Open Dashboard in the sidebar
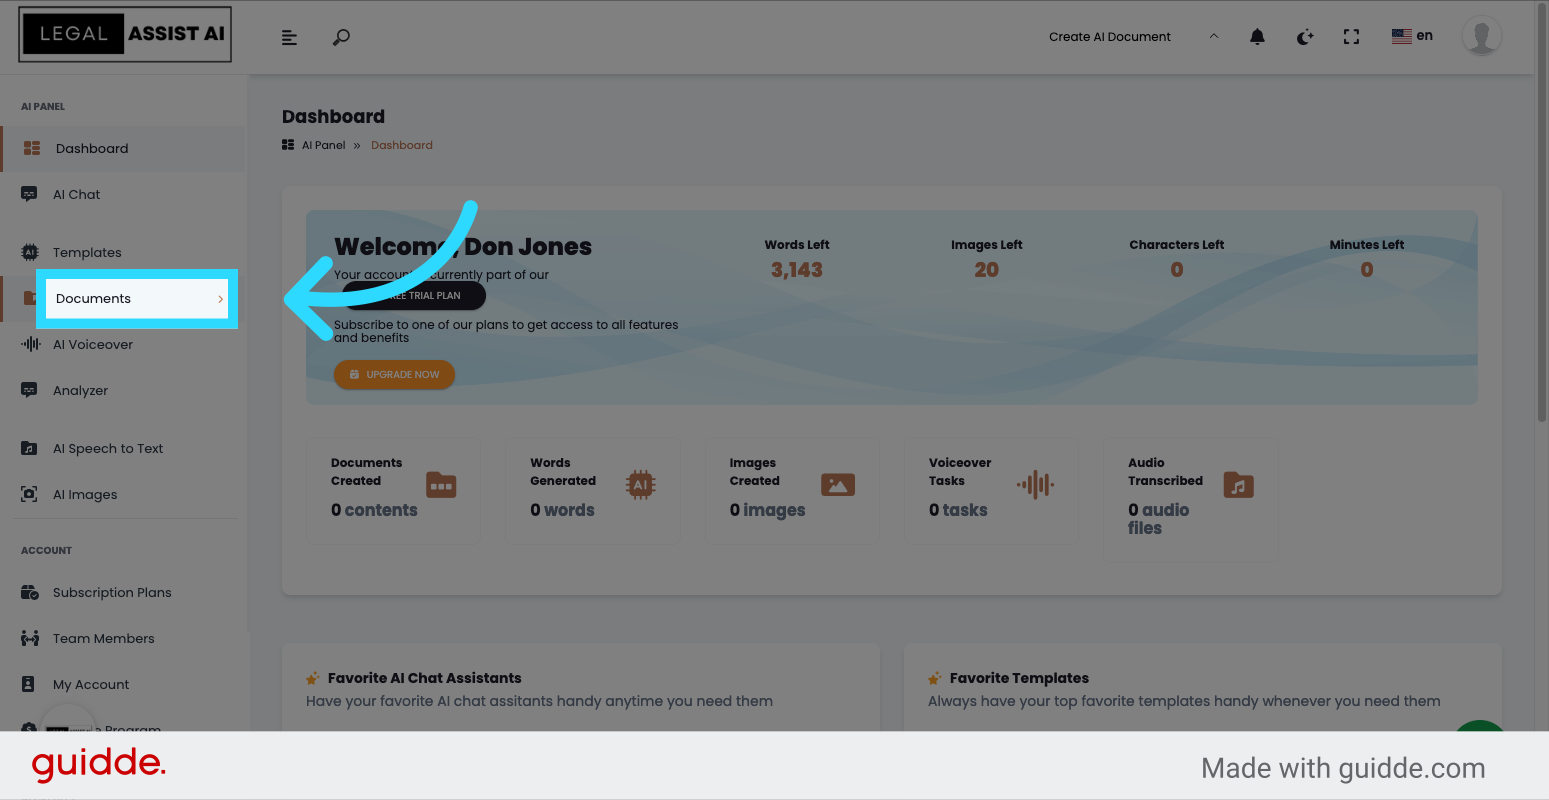This screenshot has width=1549, height=800. coord(124,148)
